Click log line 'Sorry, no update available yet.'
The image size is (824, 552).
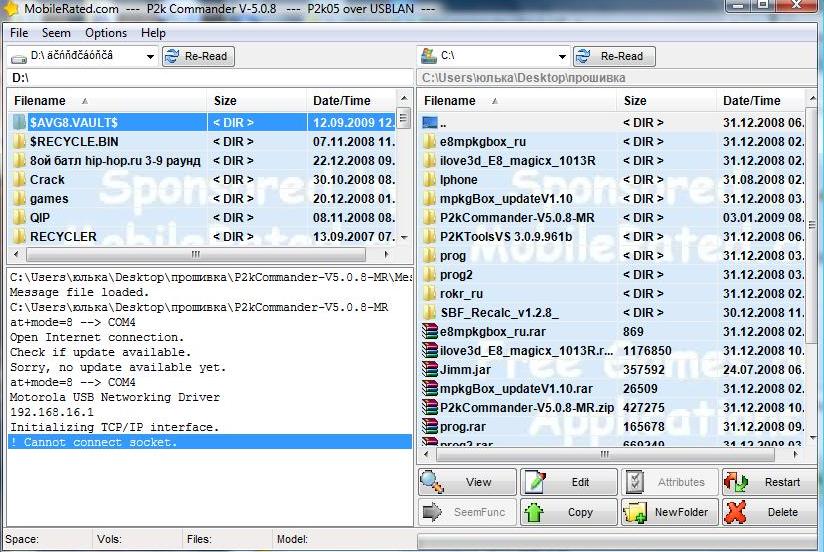tap(118, 367)
